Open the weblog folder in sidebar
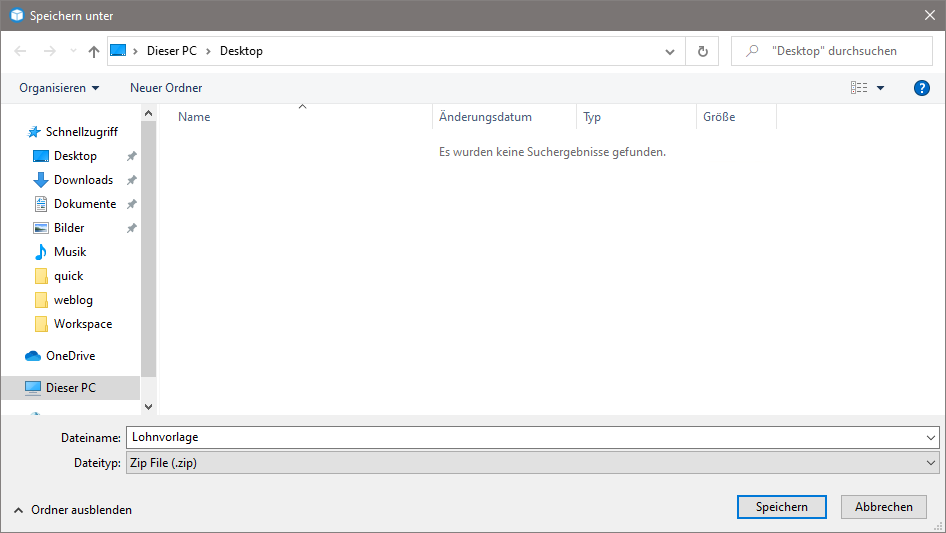 (x=73, y=300)
